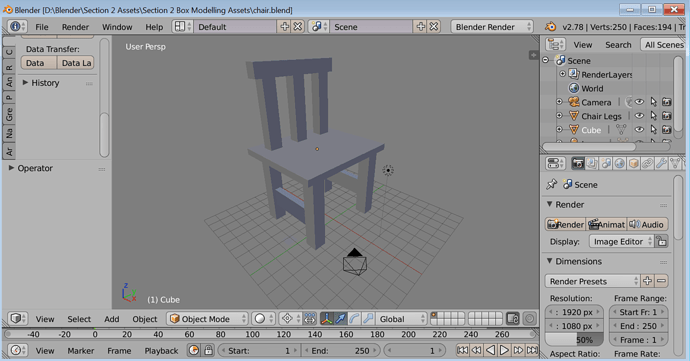690x361 pixels.
Task: Open the Properties editor type selector
Action: pyautogui.click(x=556, y=164)
